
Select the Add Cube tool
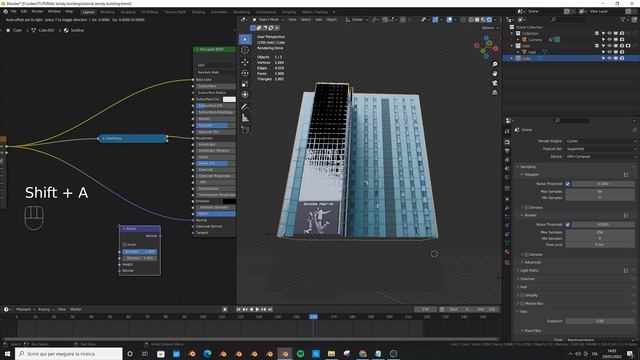tap(245, 130)
